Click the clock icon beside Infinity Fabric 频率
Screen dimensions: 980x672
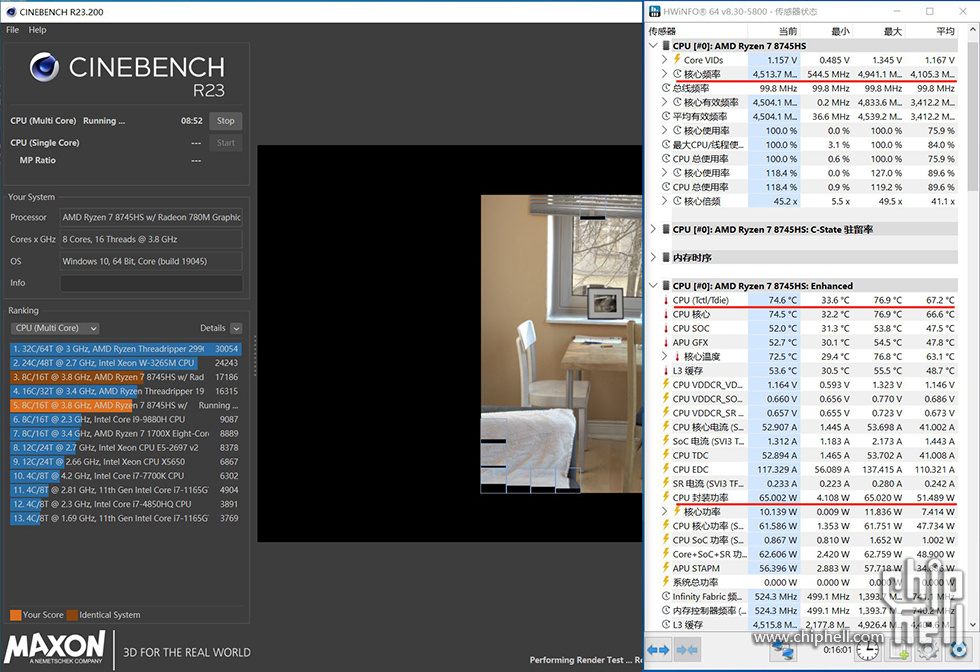[666, 596]
